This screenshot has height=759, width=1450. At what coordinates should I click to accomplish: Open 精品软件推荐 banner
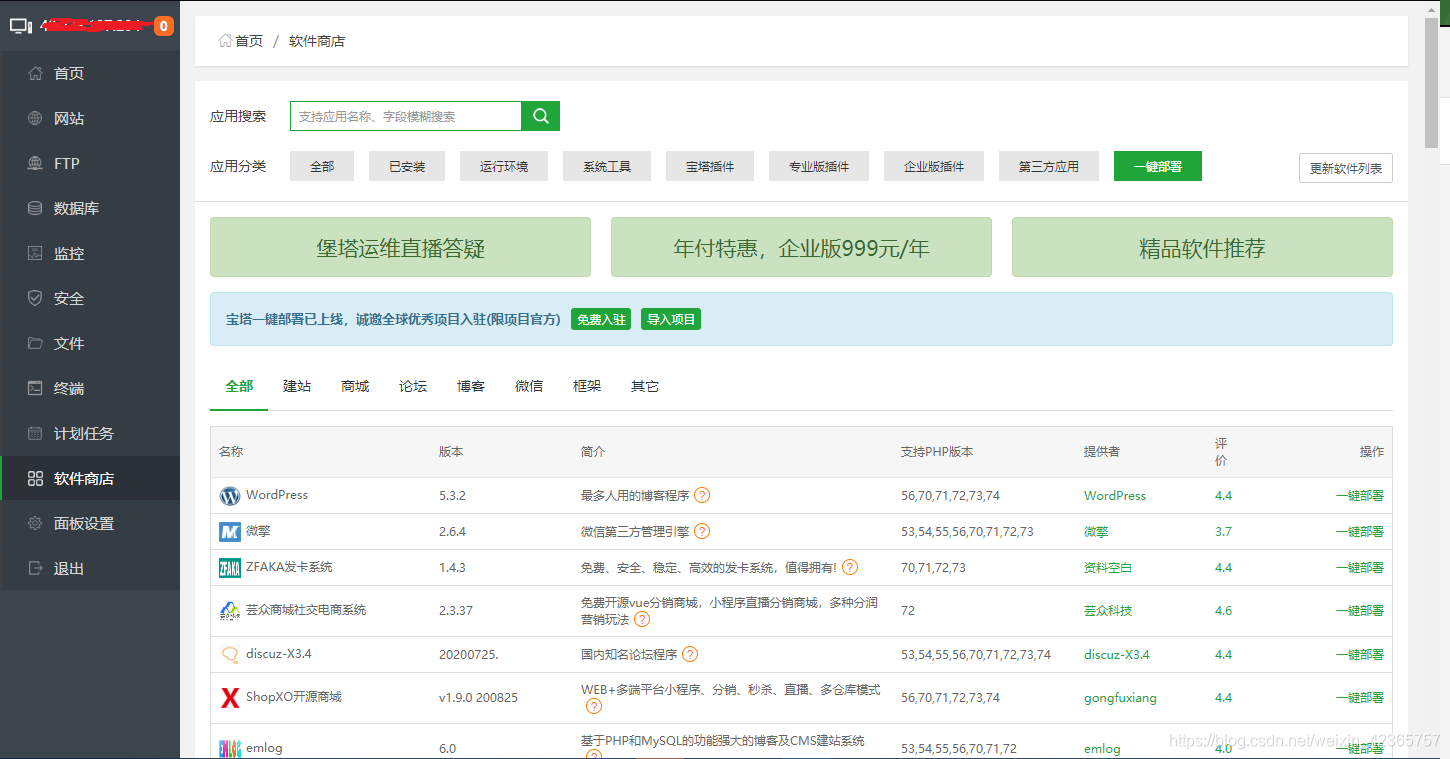[1202, 247]
